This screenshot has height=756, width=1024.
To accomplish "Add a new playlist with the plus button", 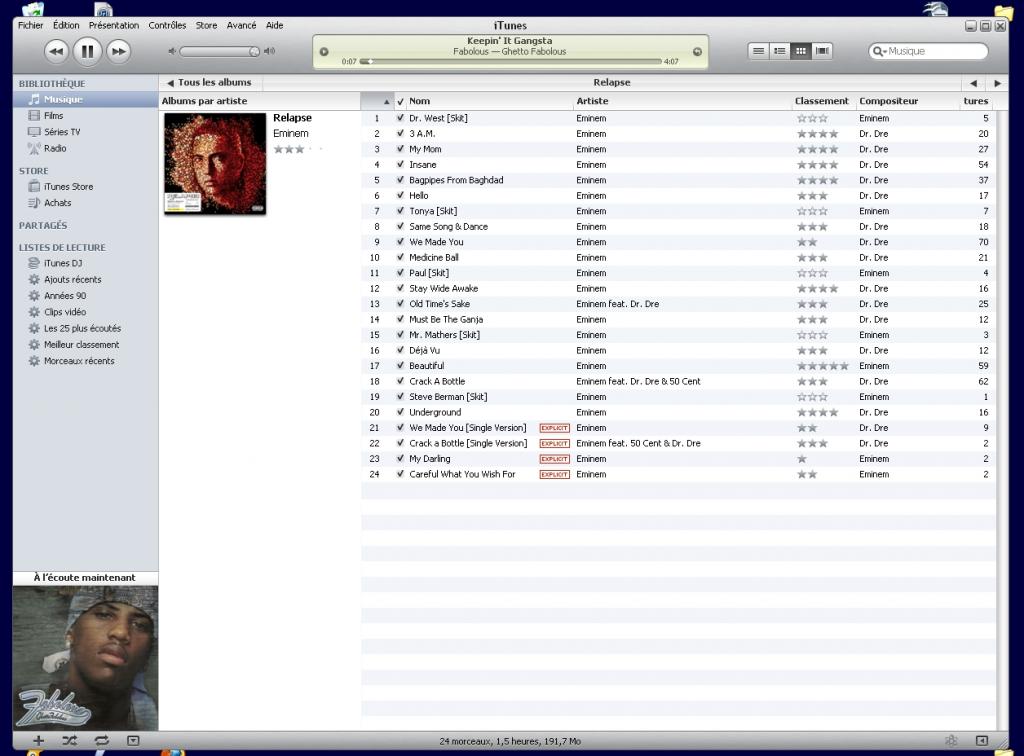I will click(x=39, y=740).
